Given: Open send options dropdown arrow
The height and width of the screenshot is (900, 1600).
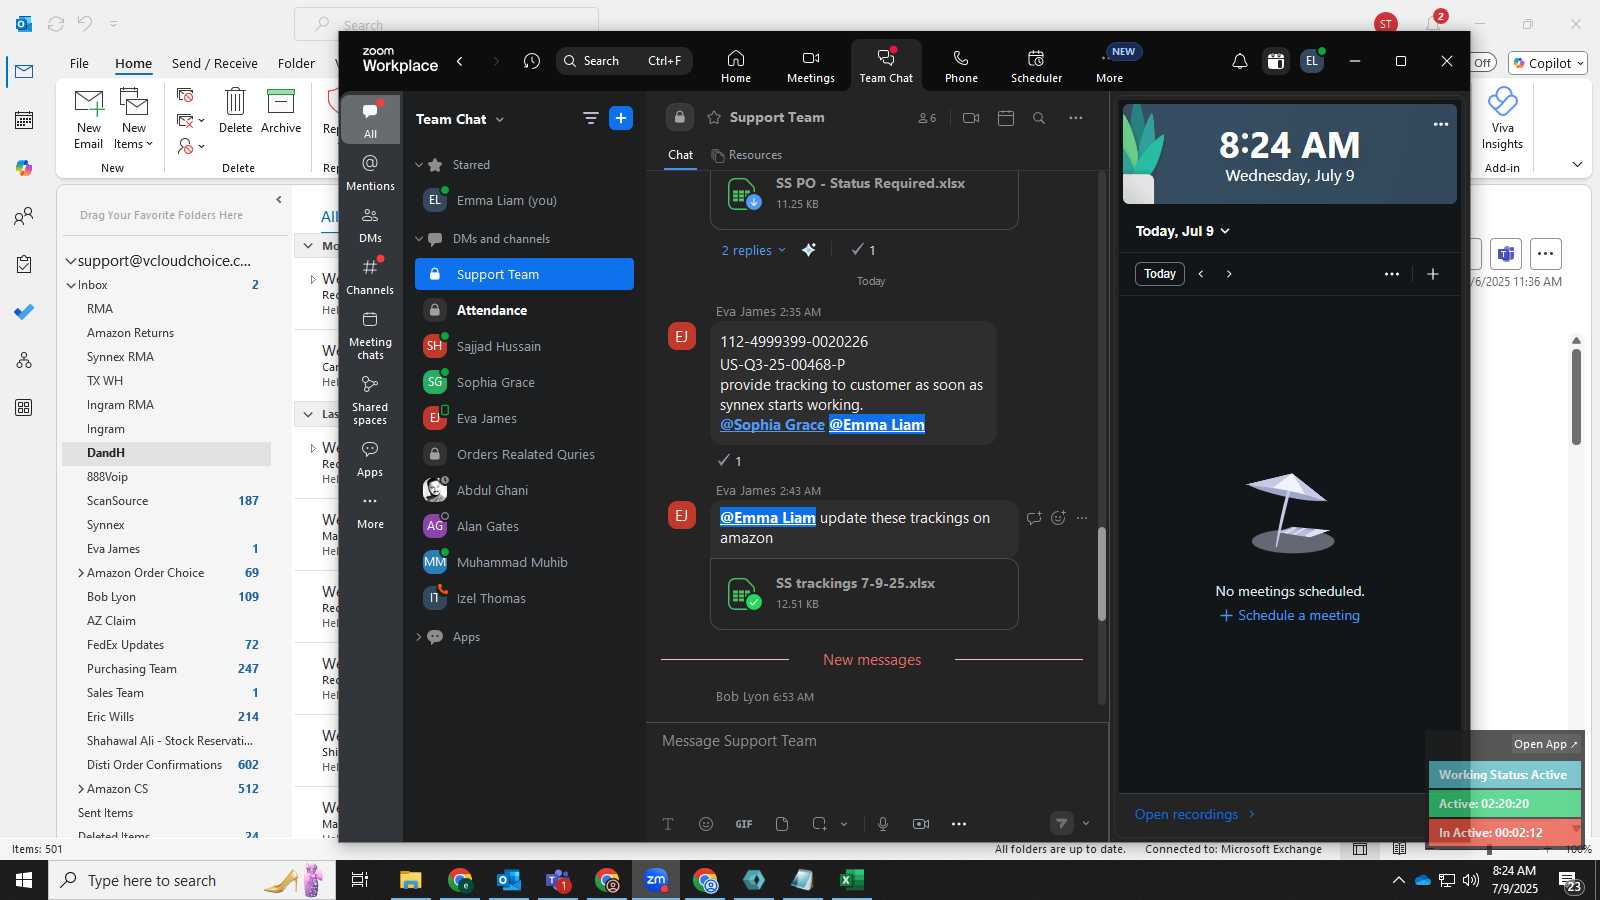Looking at the screenshot, I should pos(1086,824).
